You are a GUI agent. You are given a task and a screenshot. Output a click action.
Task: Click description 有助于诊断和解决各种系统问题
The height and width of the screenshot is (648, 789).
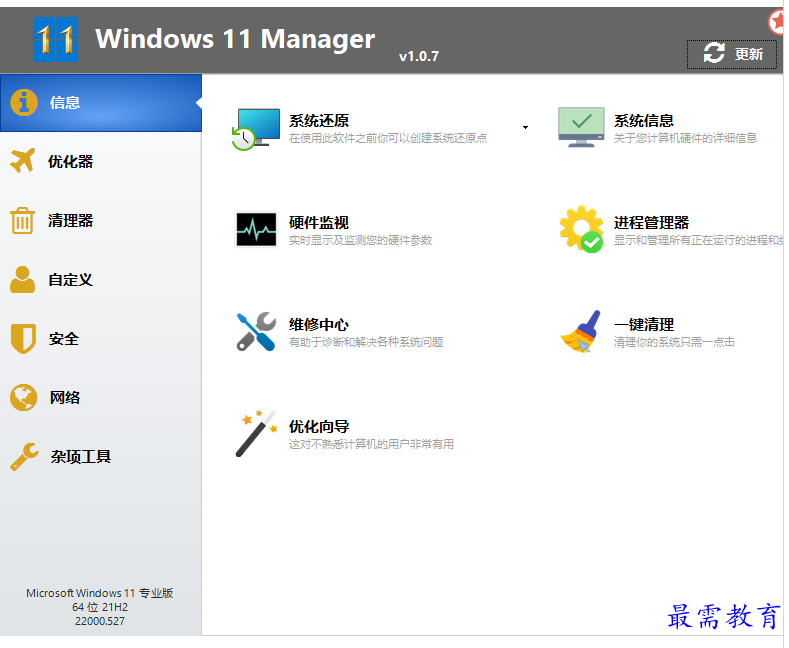click(366, 342)
